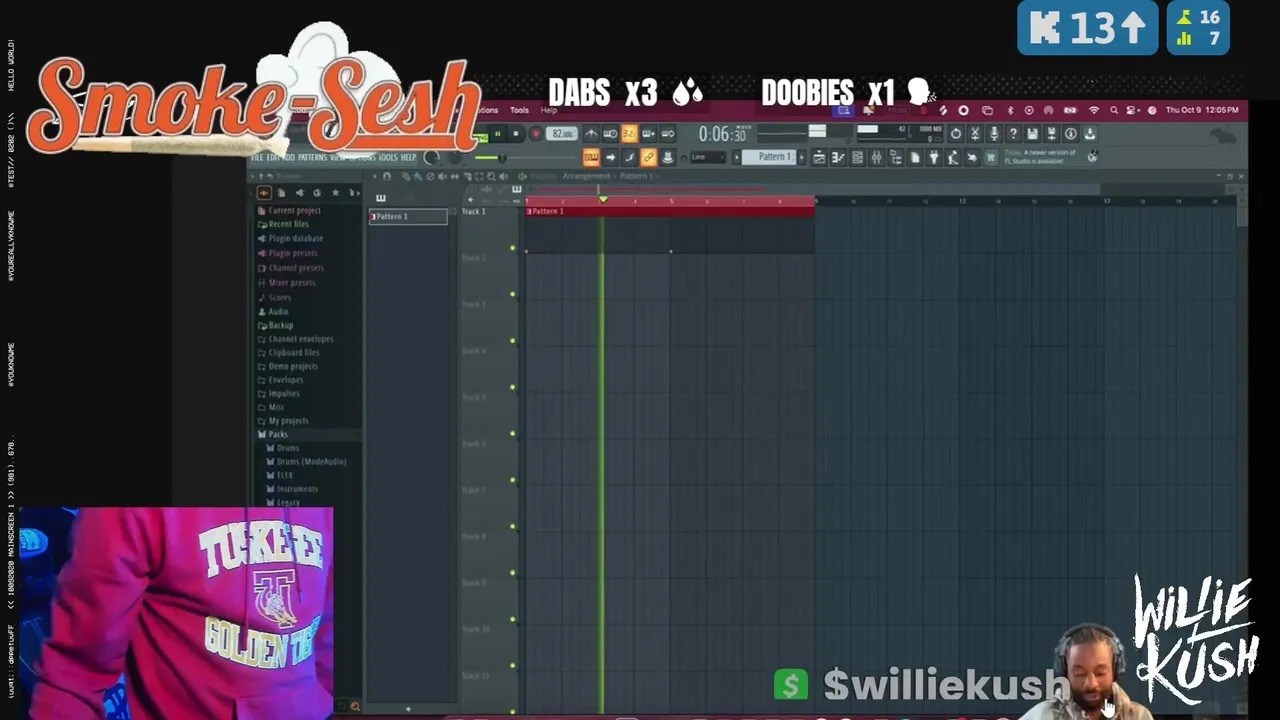This screenshot has height=720, width=1280.
Task: Open the ADD menu in FL Studio toolbar
Action: click(x=290, y=157)
